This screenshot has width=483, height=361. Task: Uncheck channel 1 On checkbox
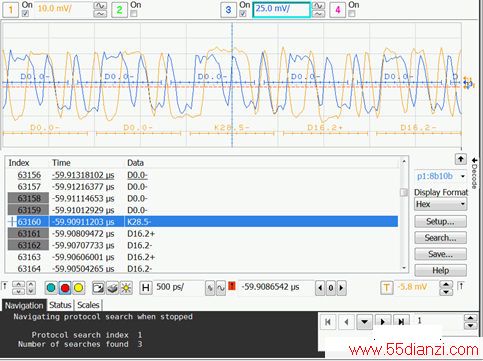(x=25, y=14)
